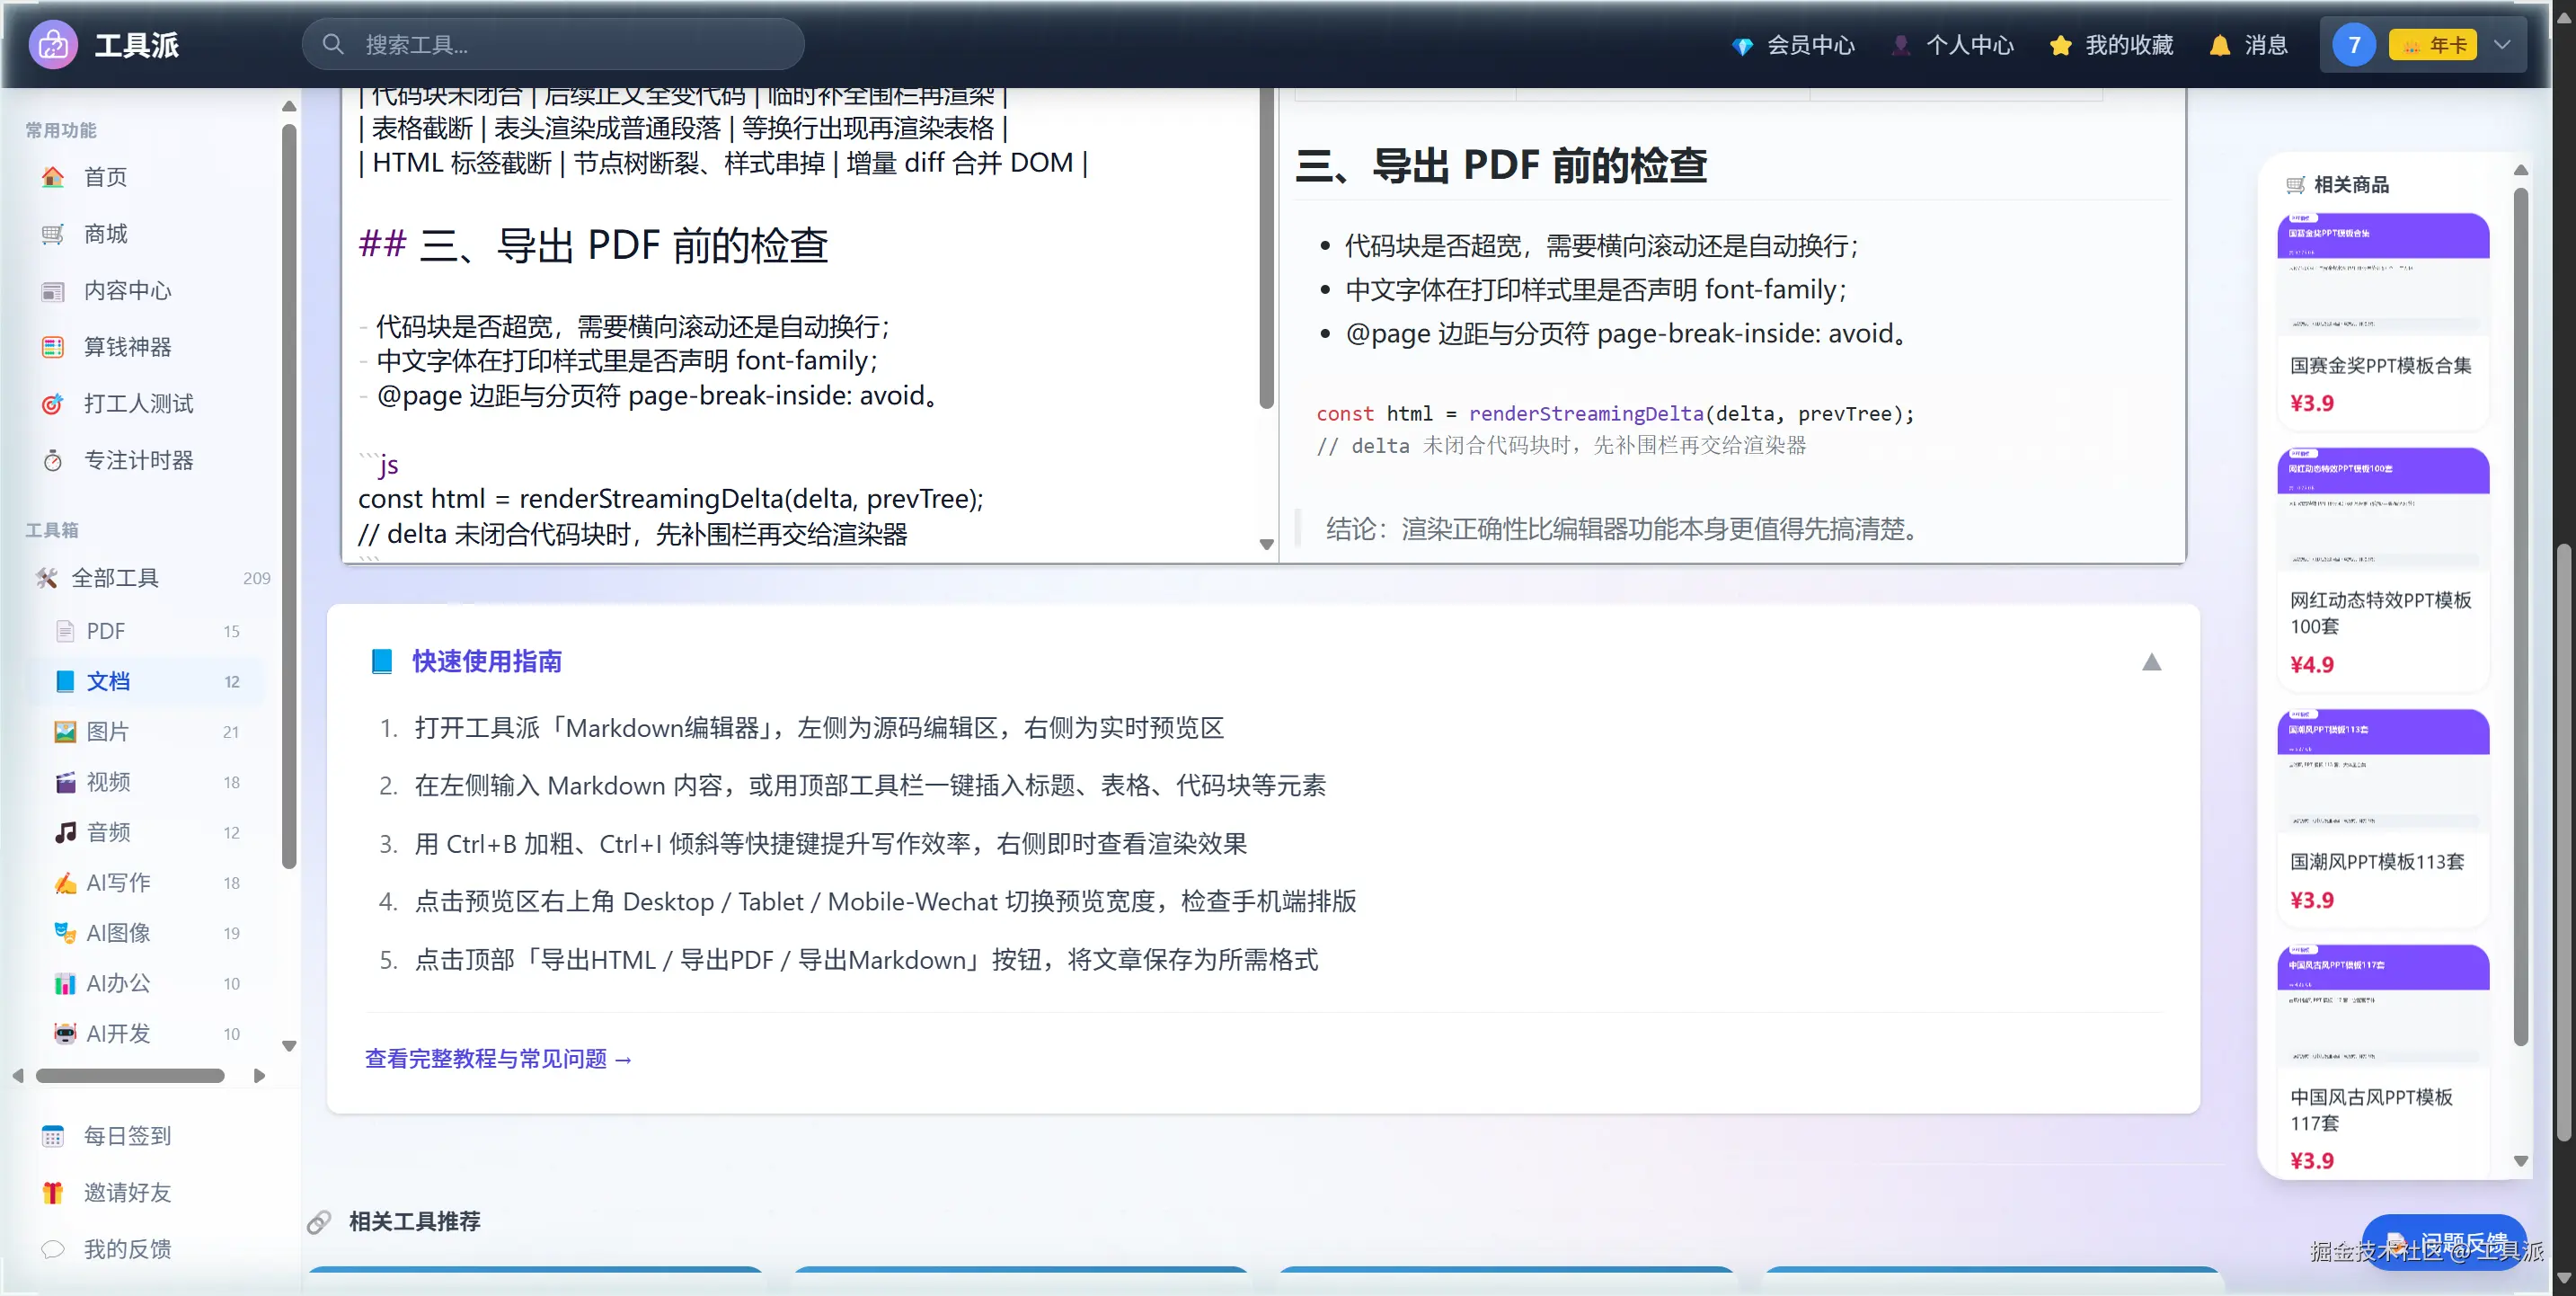Open 会员中心 diamond menu

[1793, 45]
